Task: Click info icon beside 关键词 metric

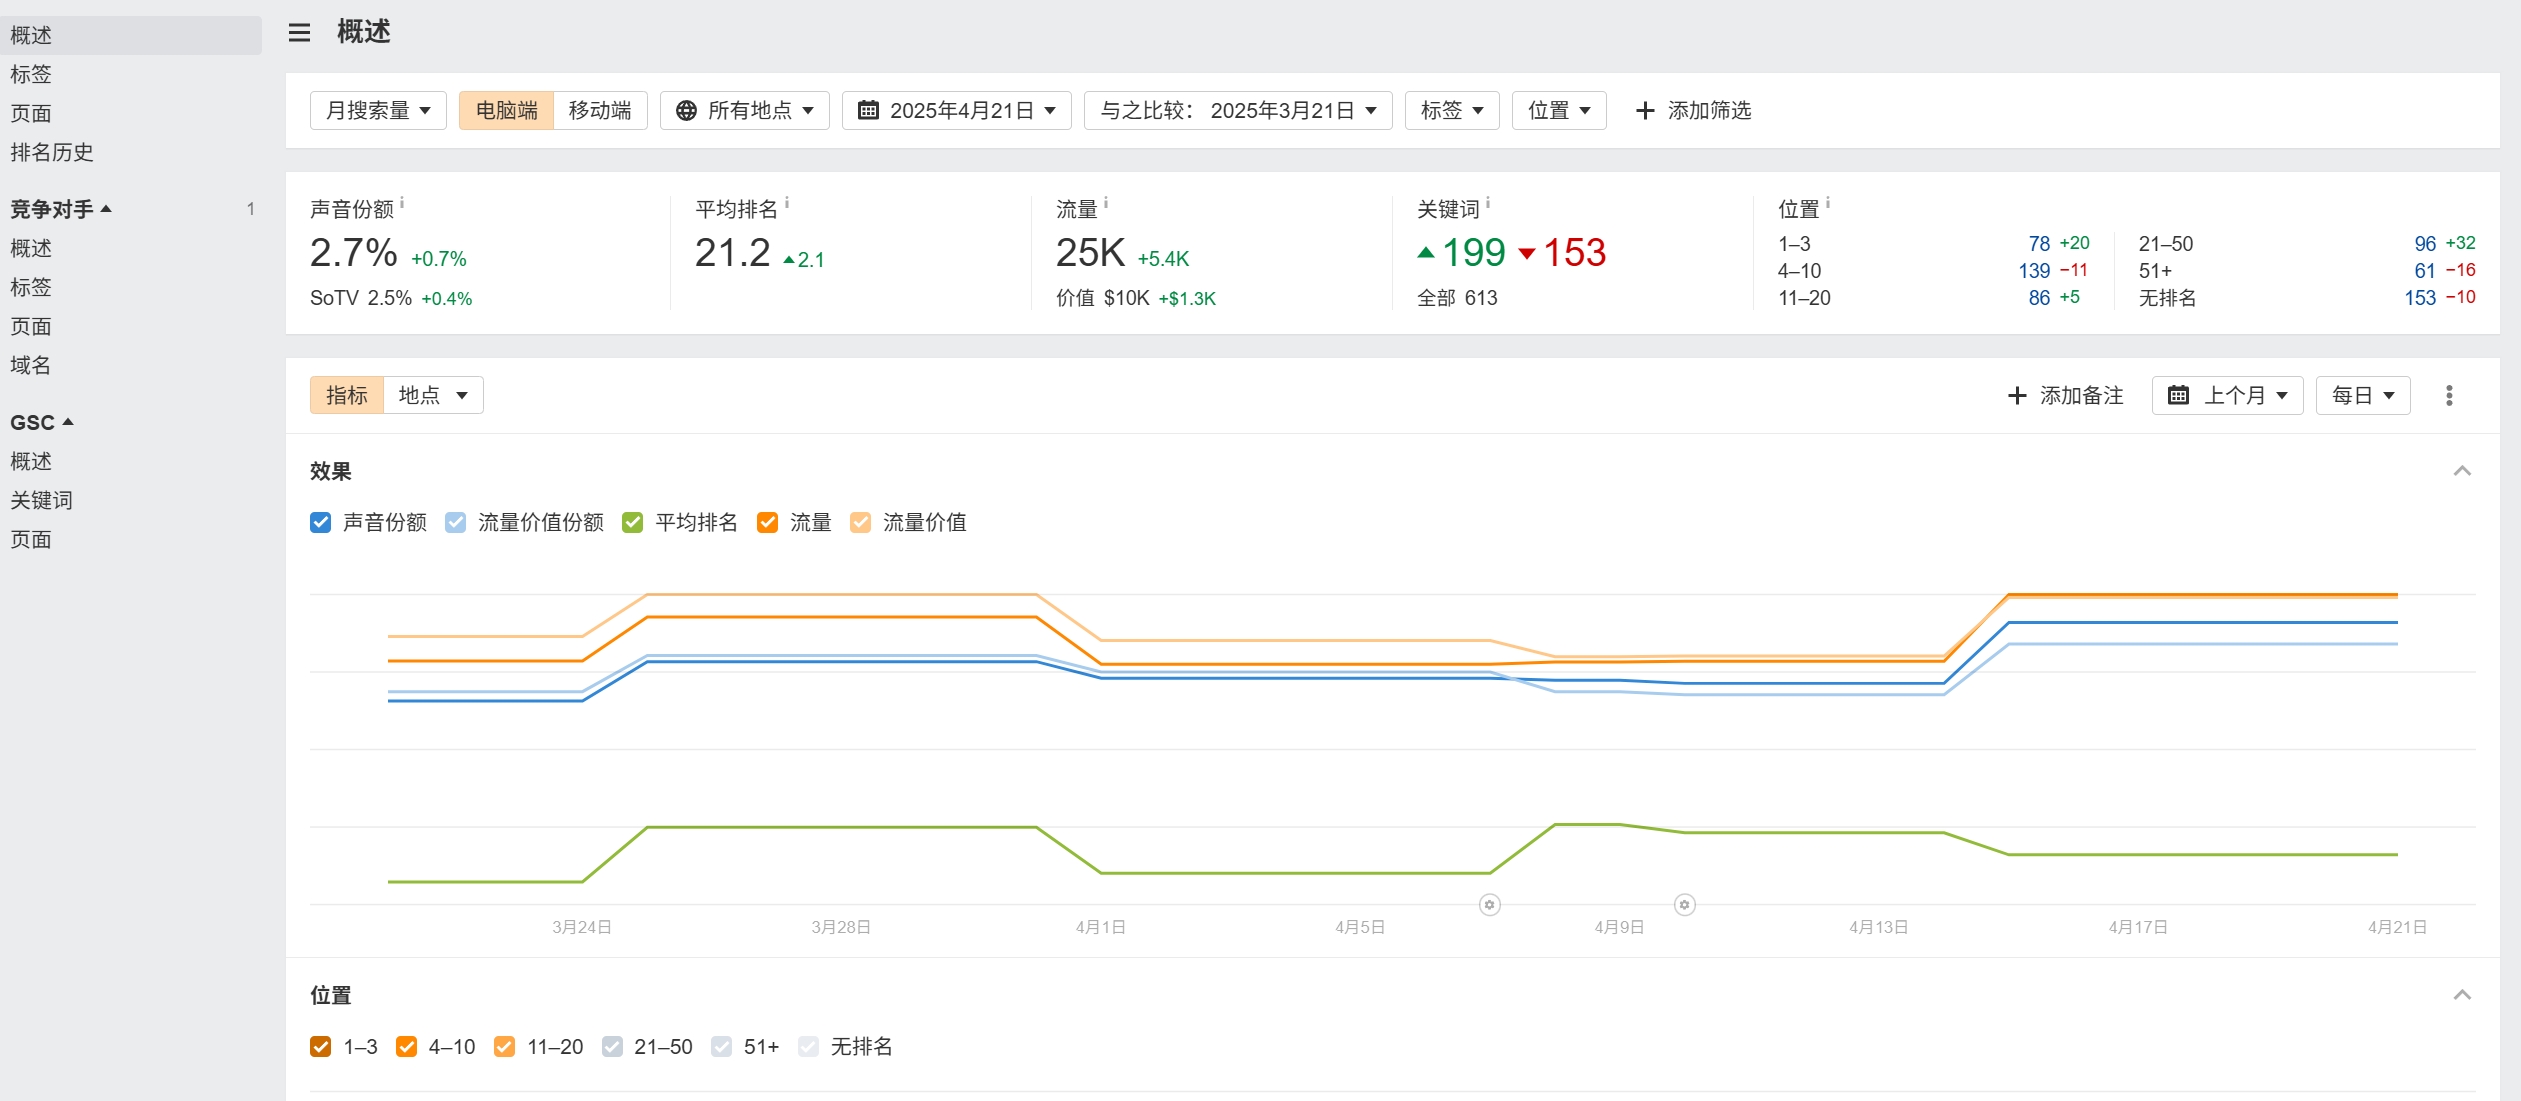Action: (1488, 203)
